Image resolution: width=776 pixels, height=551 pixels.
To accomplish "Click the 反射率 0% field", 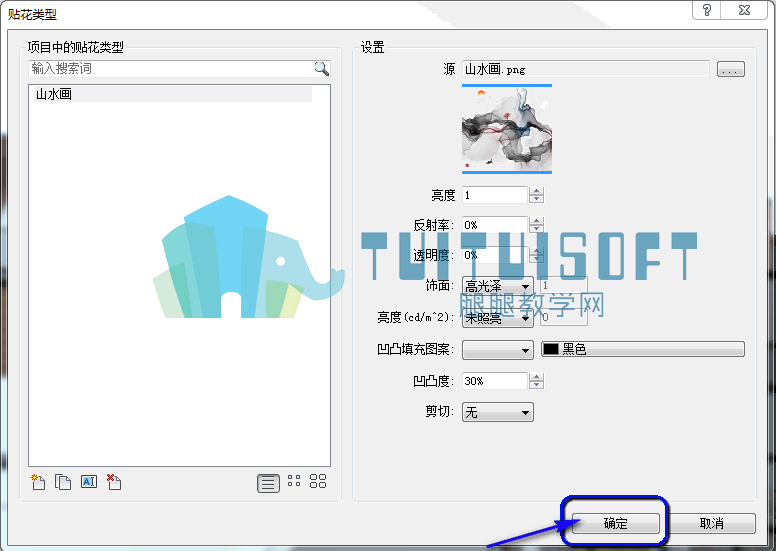I will click(494, 225).
